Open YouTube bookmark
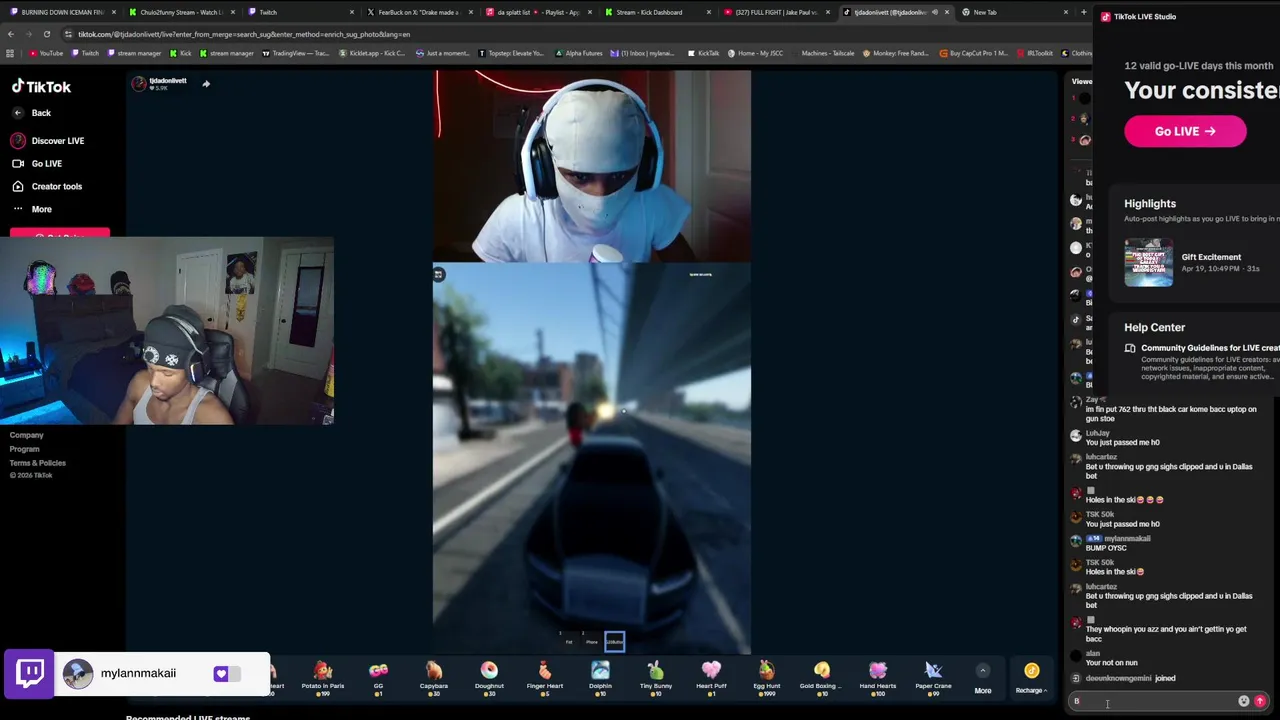This screenshot has width=1280, height=720. pos(46,53)
